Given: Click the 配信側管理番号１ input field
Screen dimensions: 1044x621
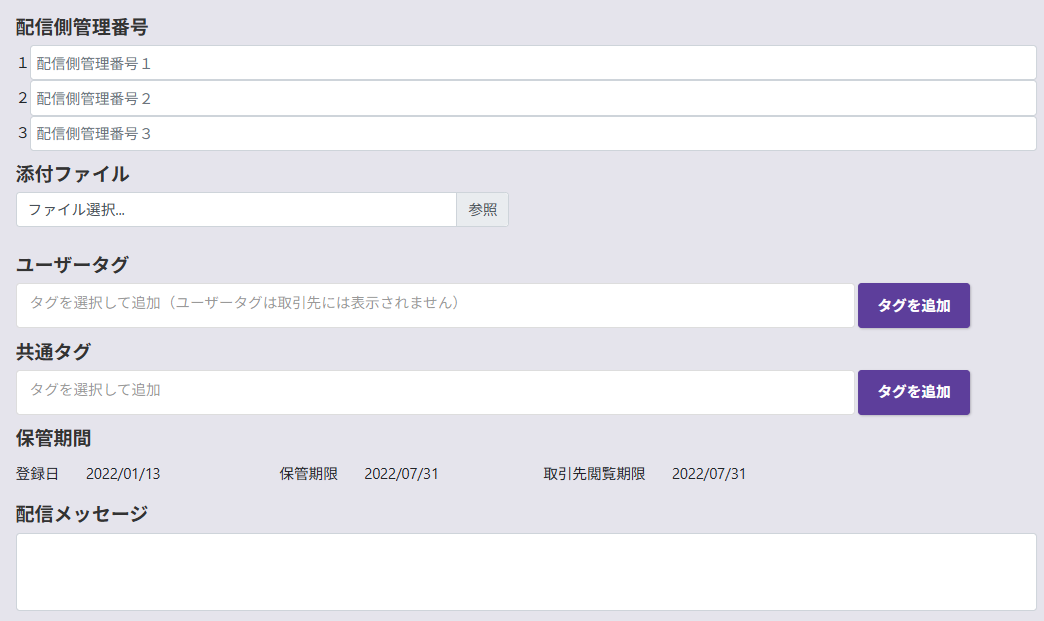Looking at the screenshot, I should [x=532, y=63].
